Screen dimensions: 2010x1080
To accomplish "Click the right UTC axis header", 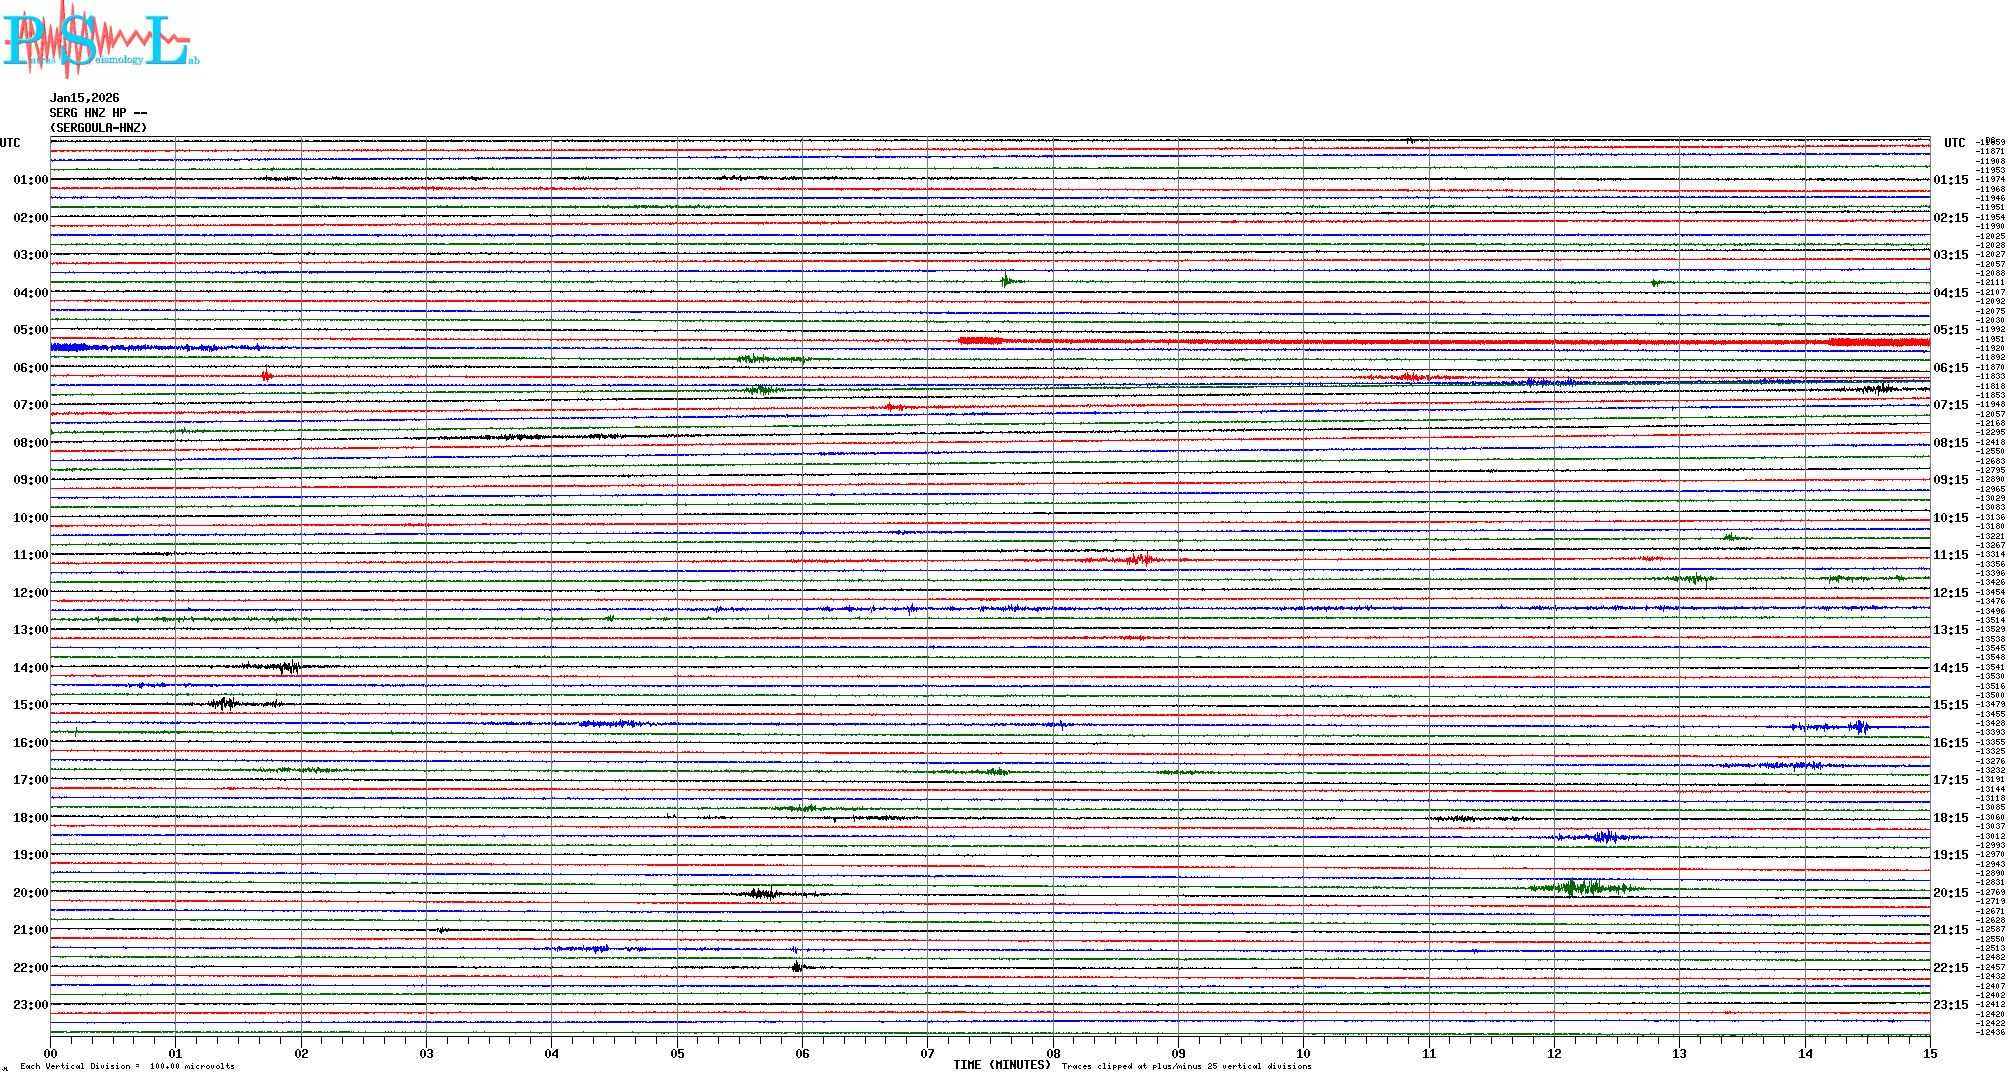I will [1954, 143].
